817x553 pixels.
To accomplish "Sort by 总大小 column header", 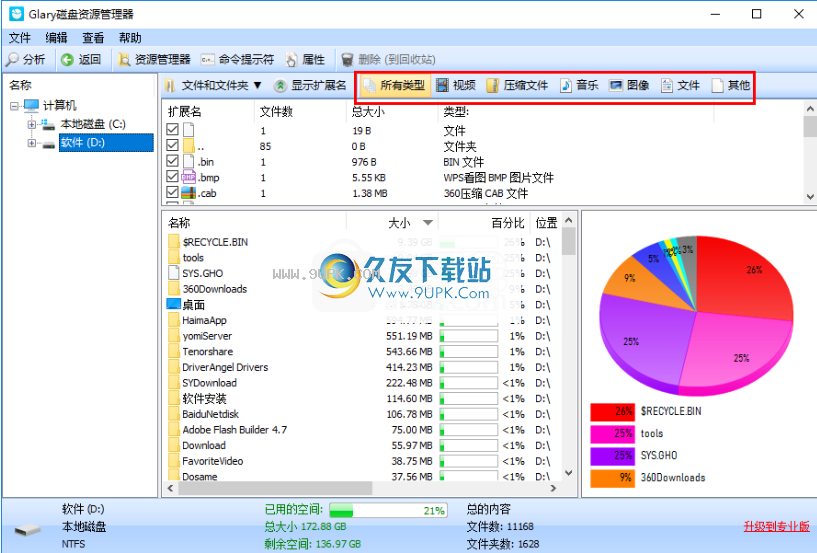I will point(368,112).
